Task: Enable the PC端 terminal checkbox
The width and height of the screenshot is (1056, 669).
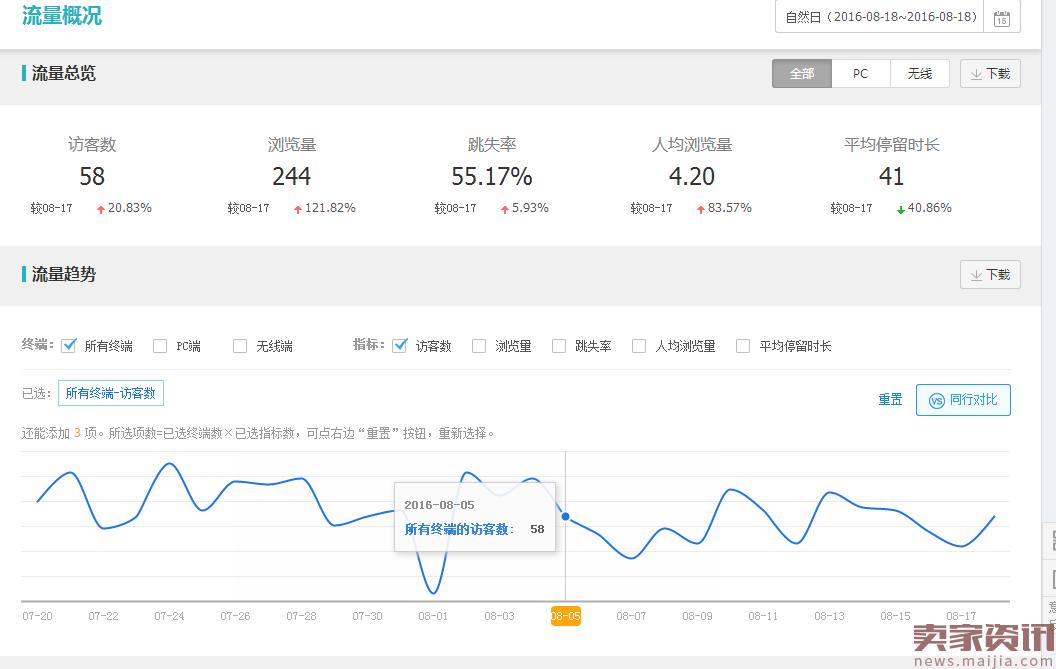Action: pyautogui.click(x=160, y=346)
